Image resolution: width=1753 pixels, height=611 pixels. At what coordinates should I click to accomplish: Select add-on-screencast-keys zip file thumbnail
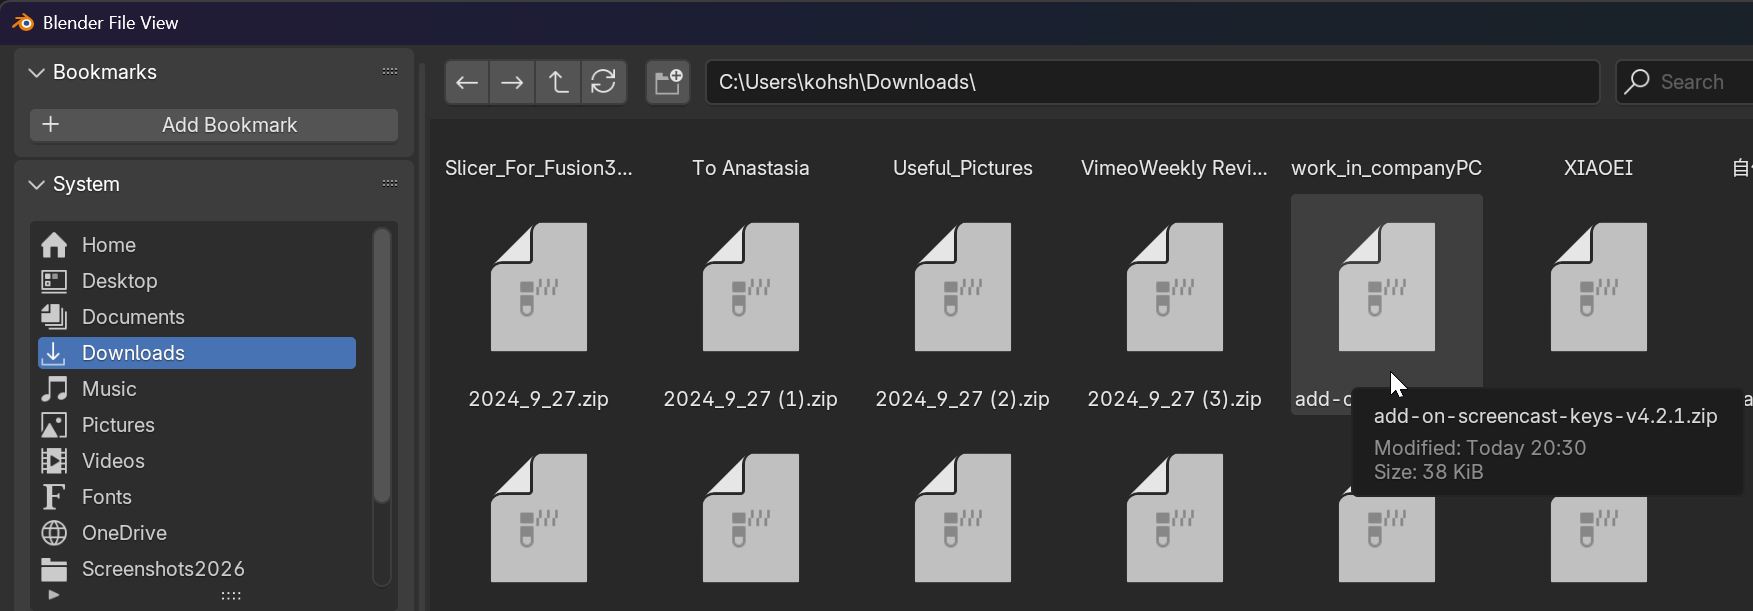(1387, 287)
